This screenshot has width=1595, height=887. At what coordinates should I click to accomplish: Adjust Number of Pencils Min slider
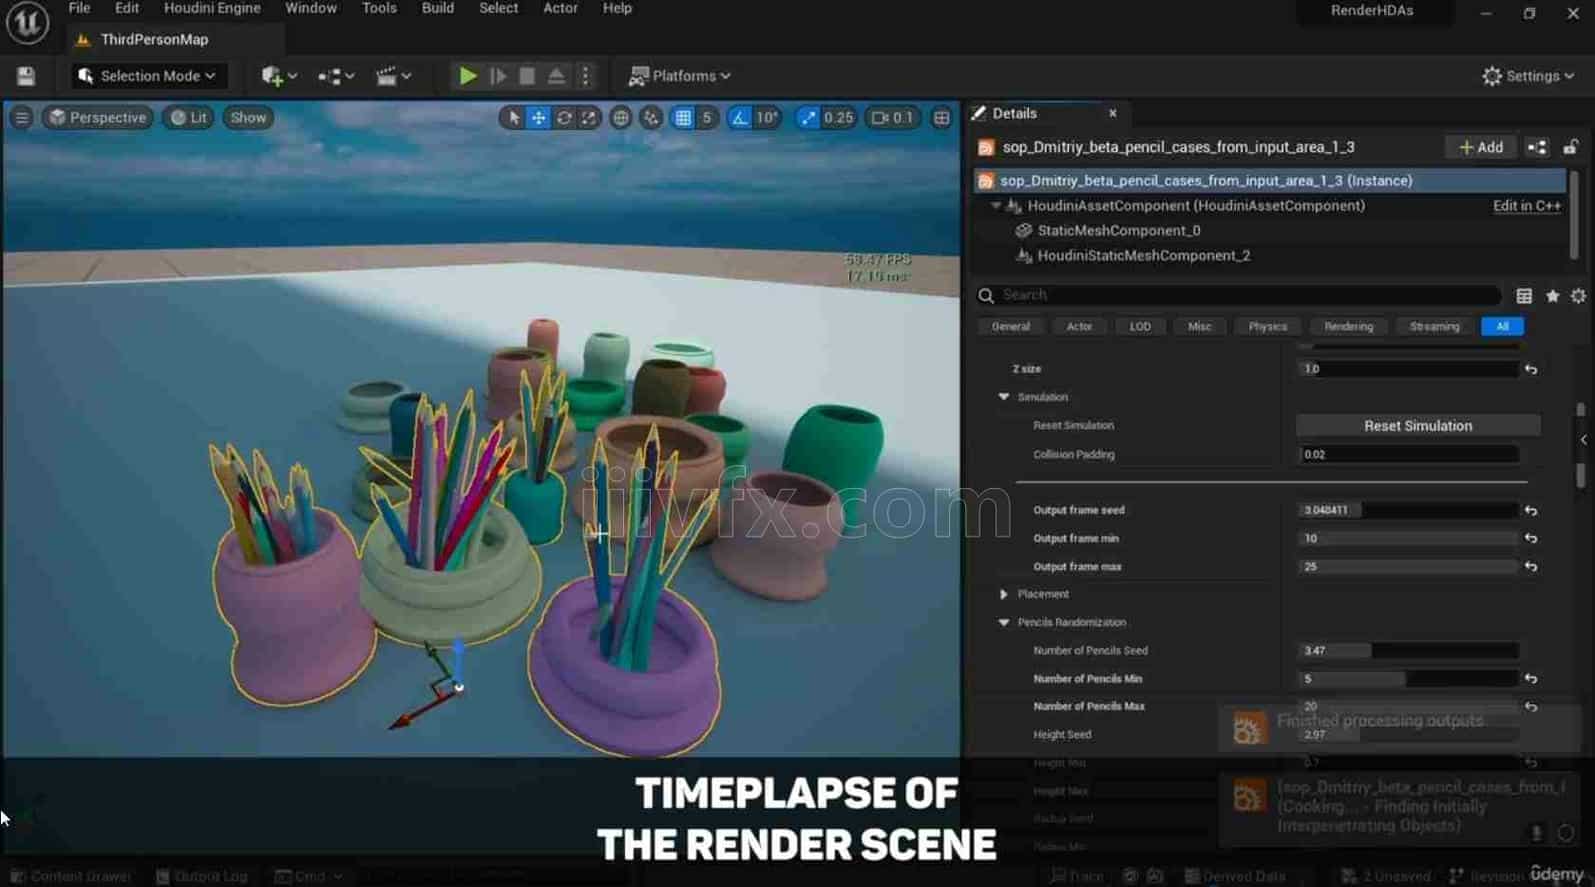point(1408,679)
